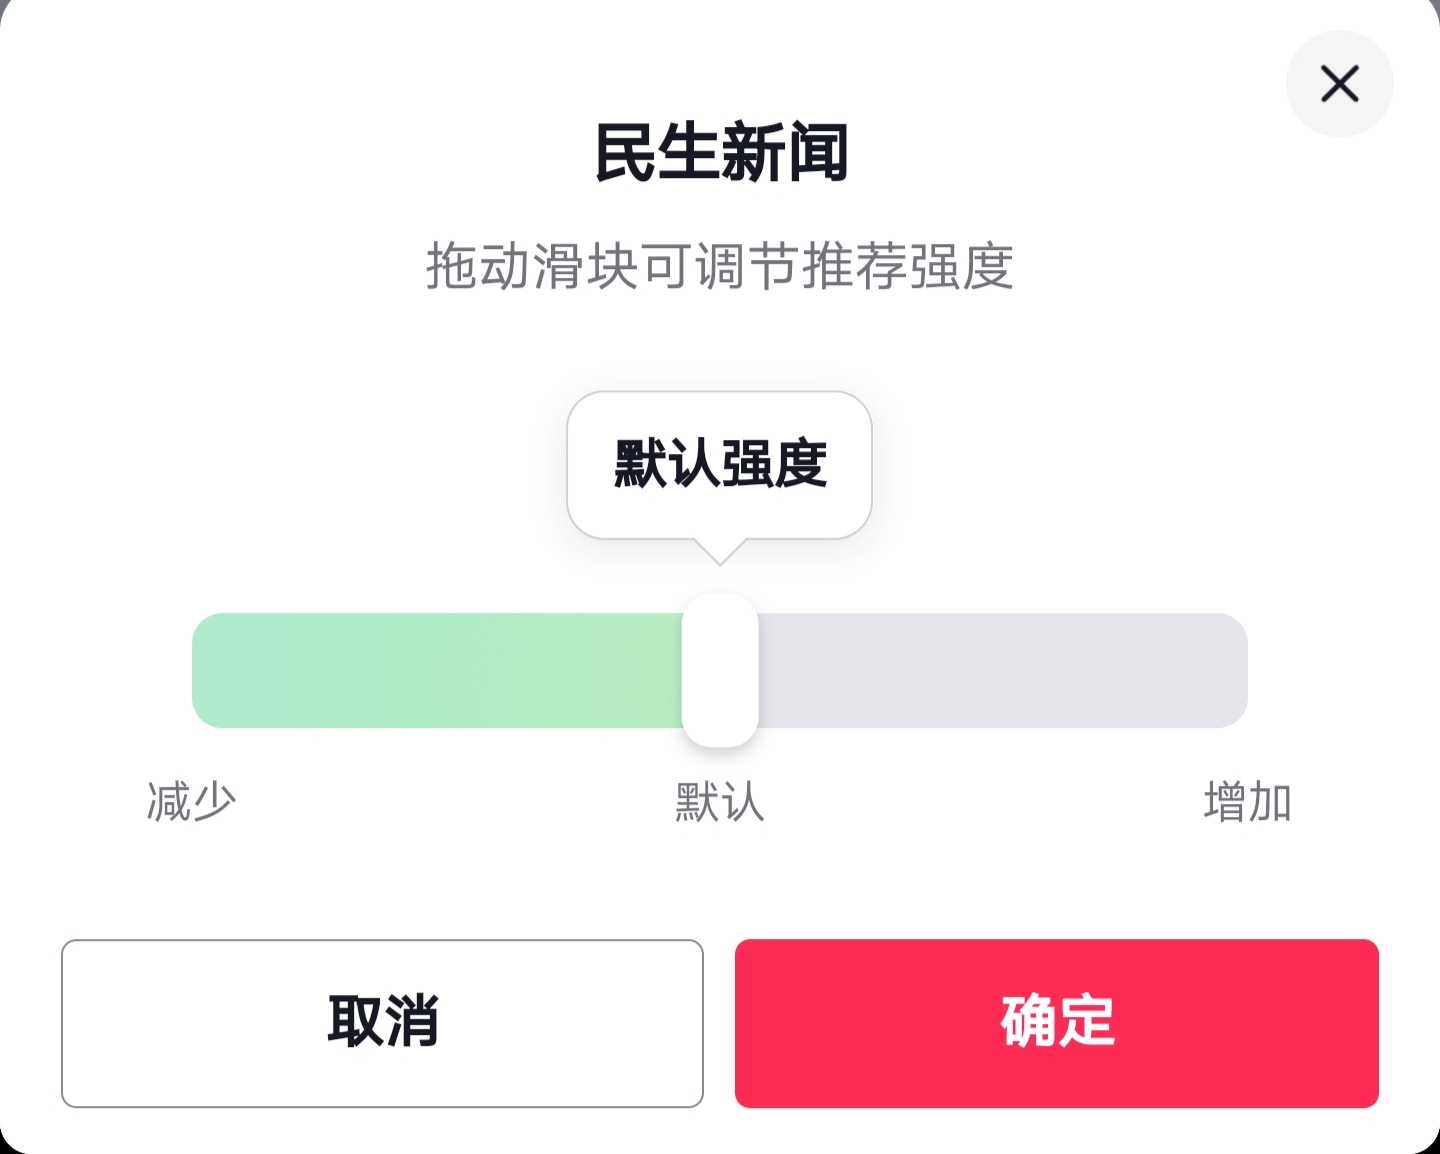Viewport: 1440px width, 1154px height.
Task: Click the tooltip's pointer arrow above the handle
Action: (720, 551)
